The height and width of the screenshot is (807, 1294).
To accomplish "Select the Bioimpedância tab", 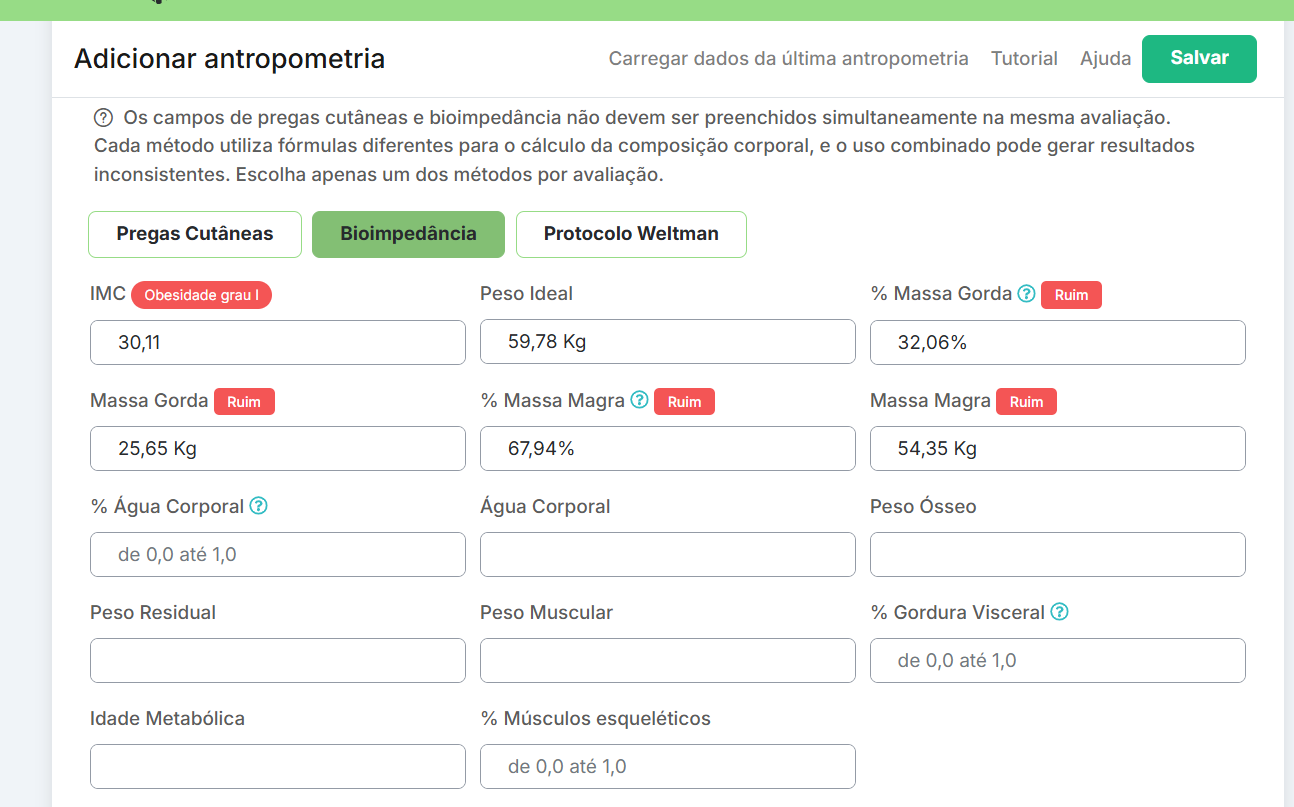I will click(408, 234).
